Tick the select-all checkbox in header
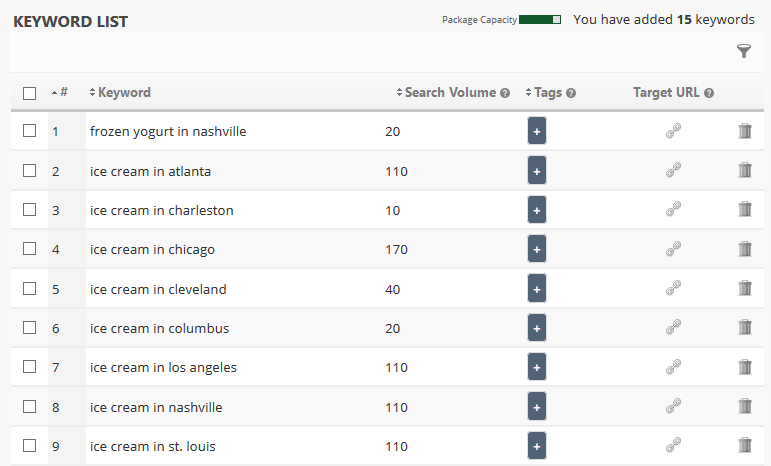The image size is (771, 466). (30, 93)
